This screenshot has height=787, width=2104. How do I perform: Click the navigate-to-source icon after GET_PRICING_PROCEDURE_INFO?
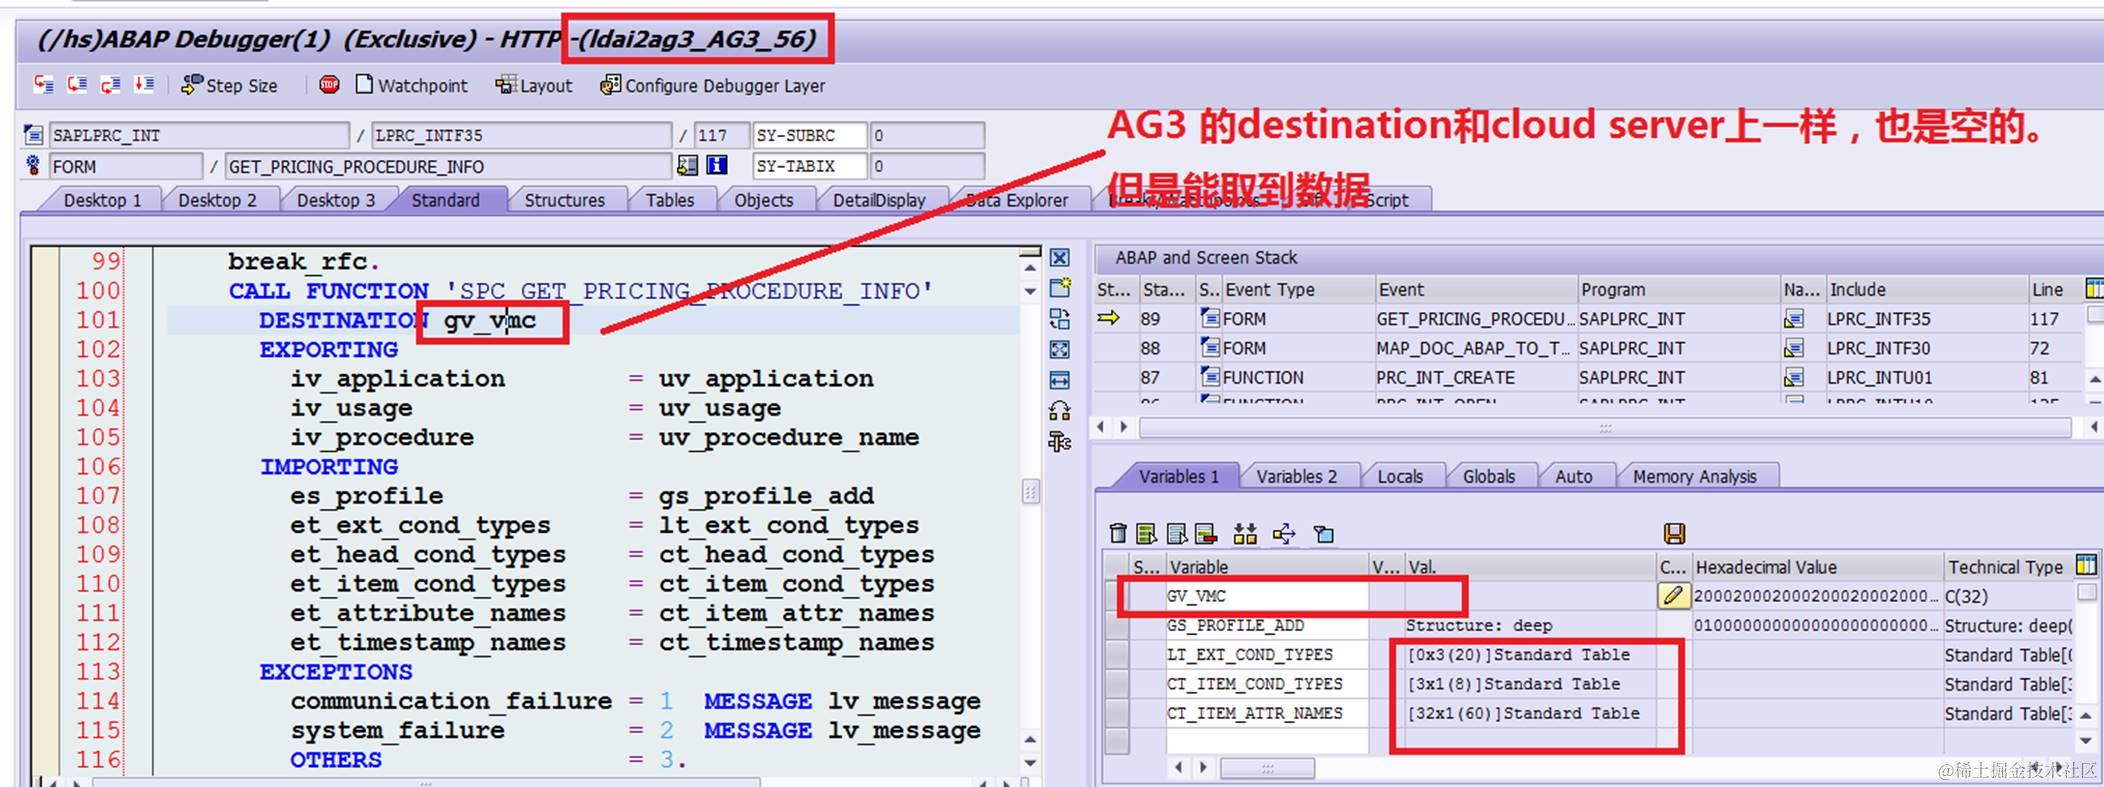coord(687,165)
